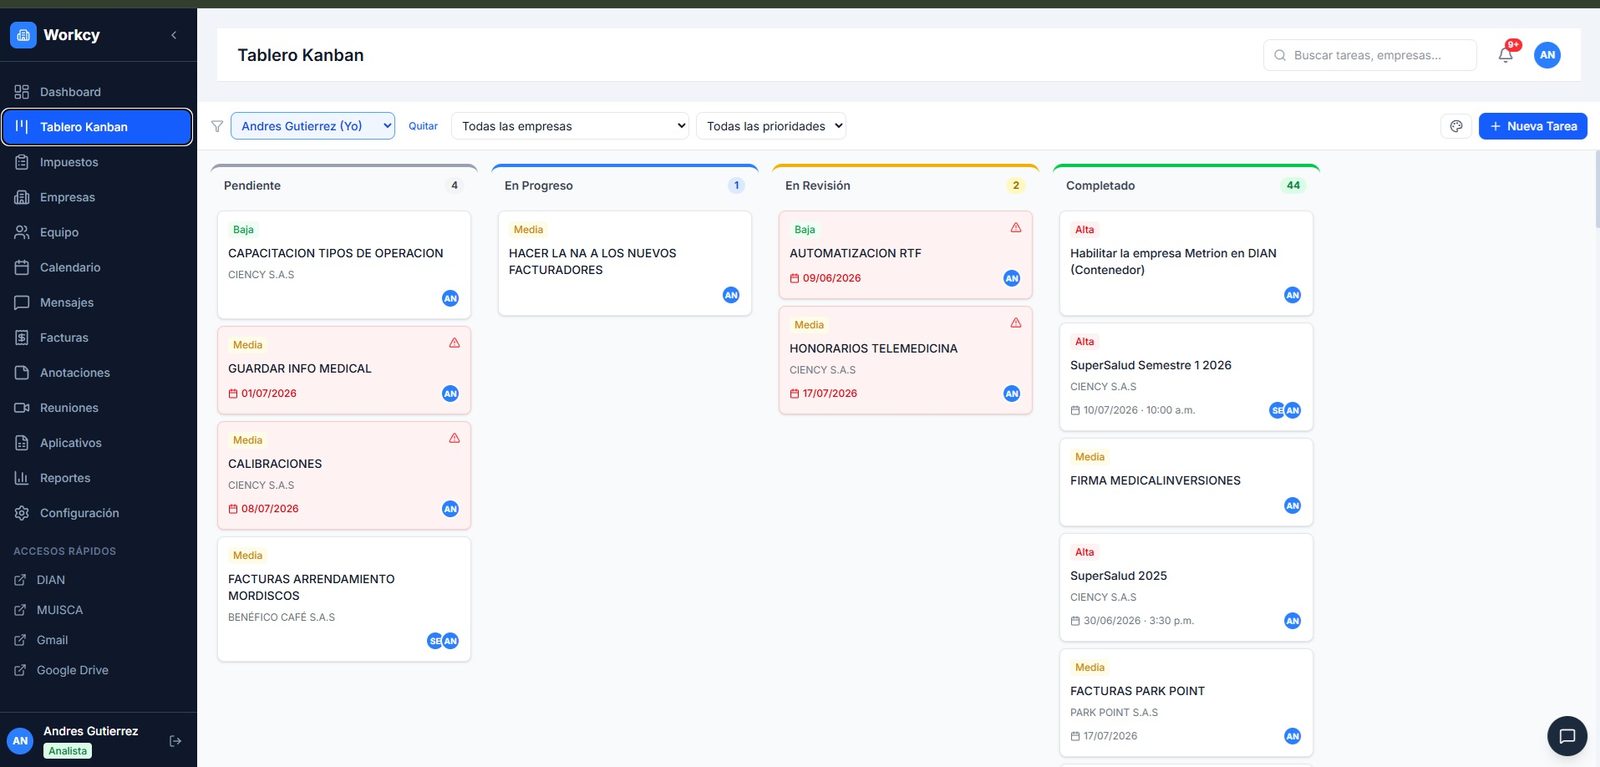Open the Habilitar la empresa Metrion en DIAN title

pos(1173,262)
